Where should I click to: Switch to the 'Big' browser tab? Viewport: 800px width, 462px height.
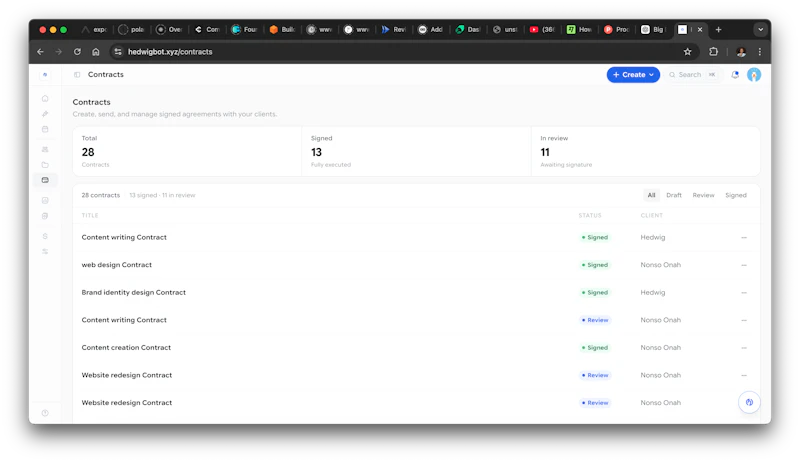coord(654,30)
